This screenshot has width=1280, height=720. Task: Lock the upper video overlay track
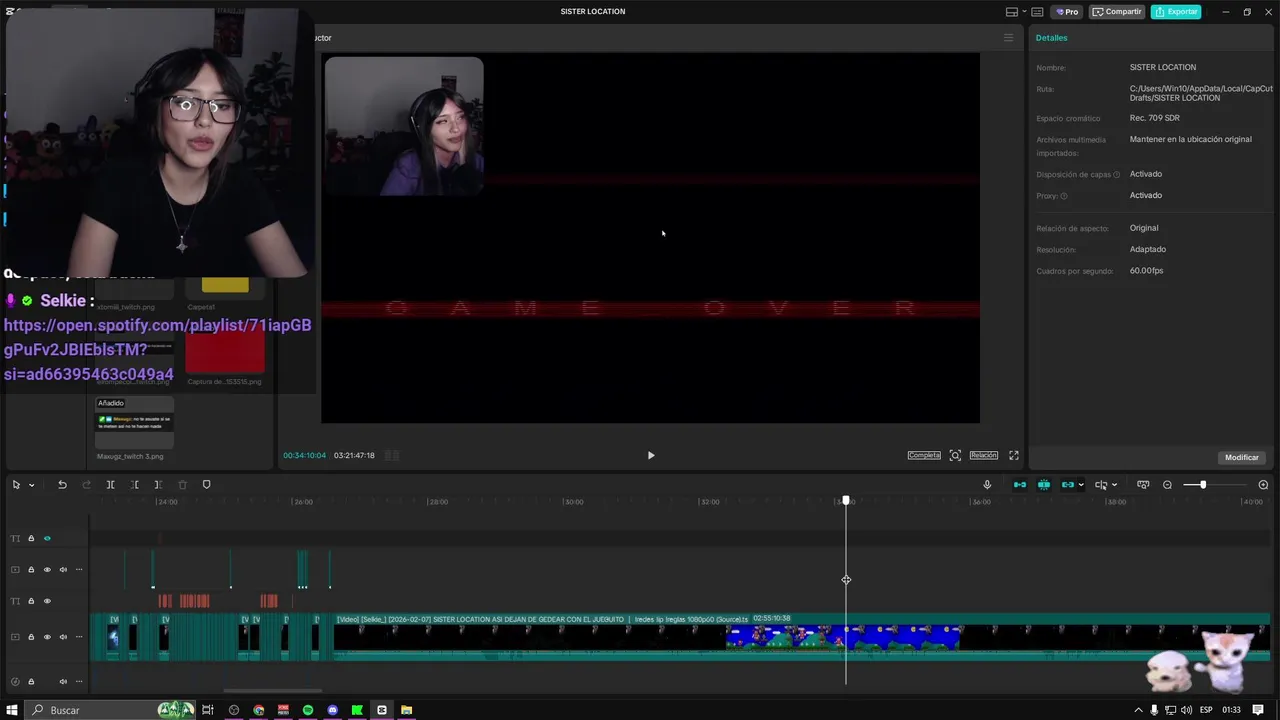coord(31,570)
